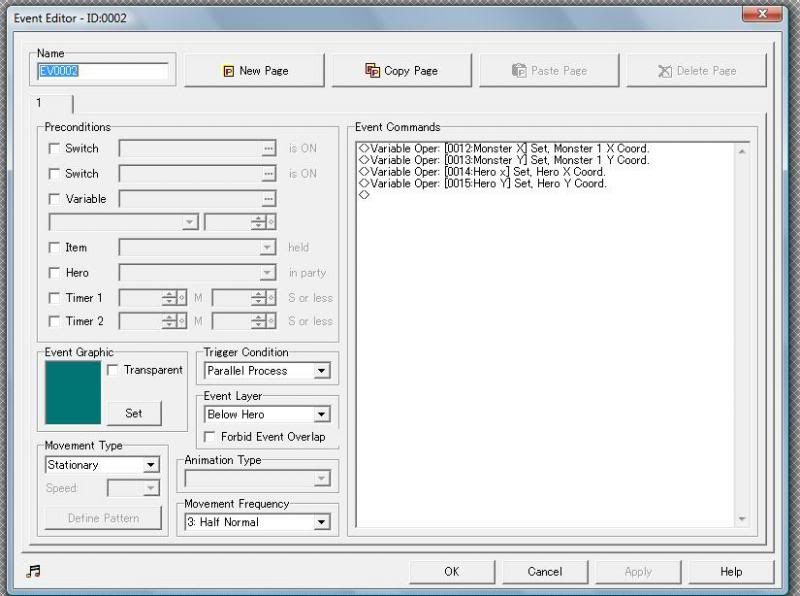Click the event Name input field
The height and width of the screenshot is (596, 800).
103,72
